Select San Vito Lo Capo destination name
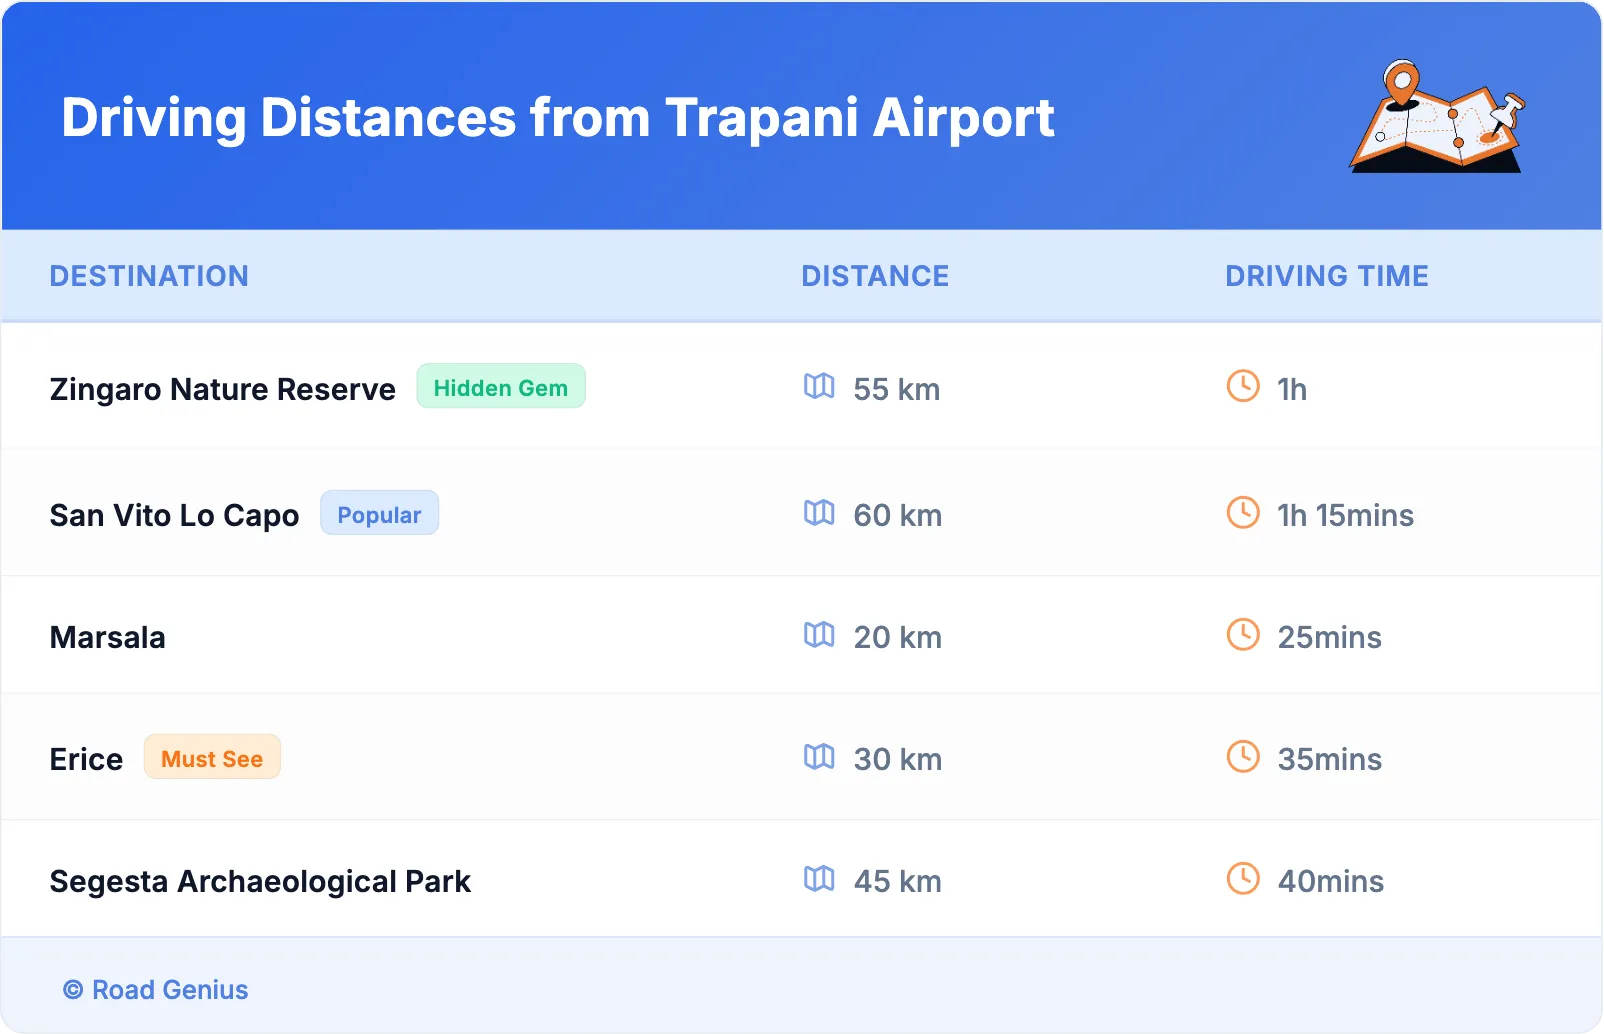 tap(175, 515)
